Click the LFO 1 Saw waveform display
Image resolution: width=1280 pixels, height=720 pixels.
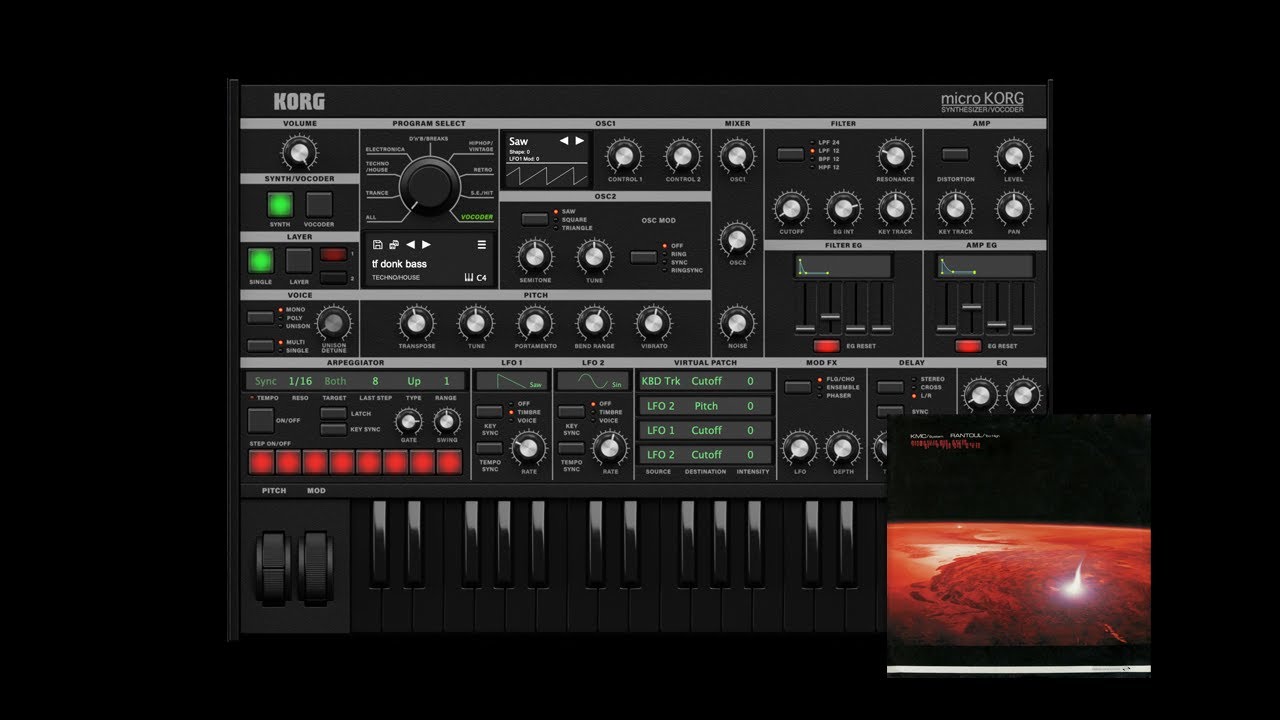coord(512,381)
